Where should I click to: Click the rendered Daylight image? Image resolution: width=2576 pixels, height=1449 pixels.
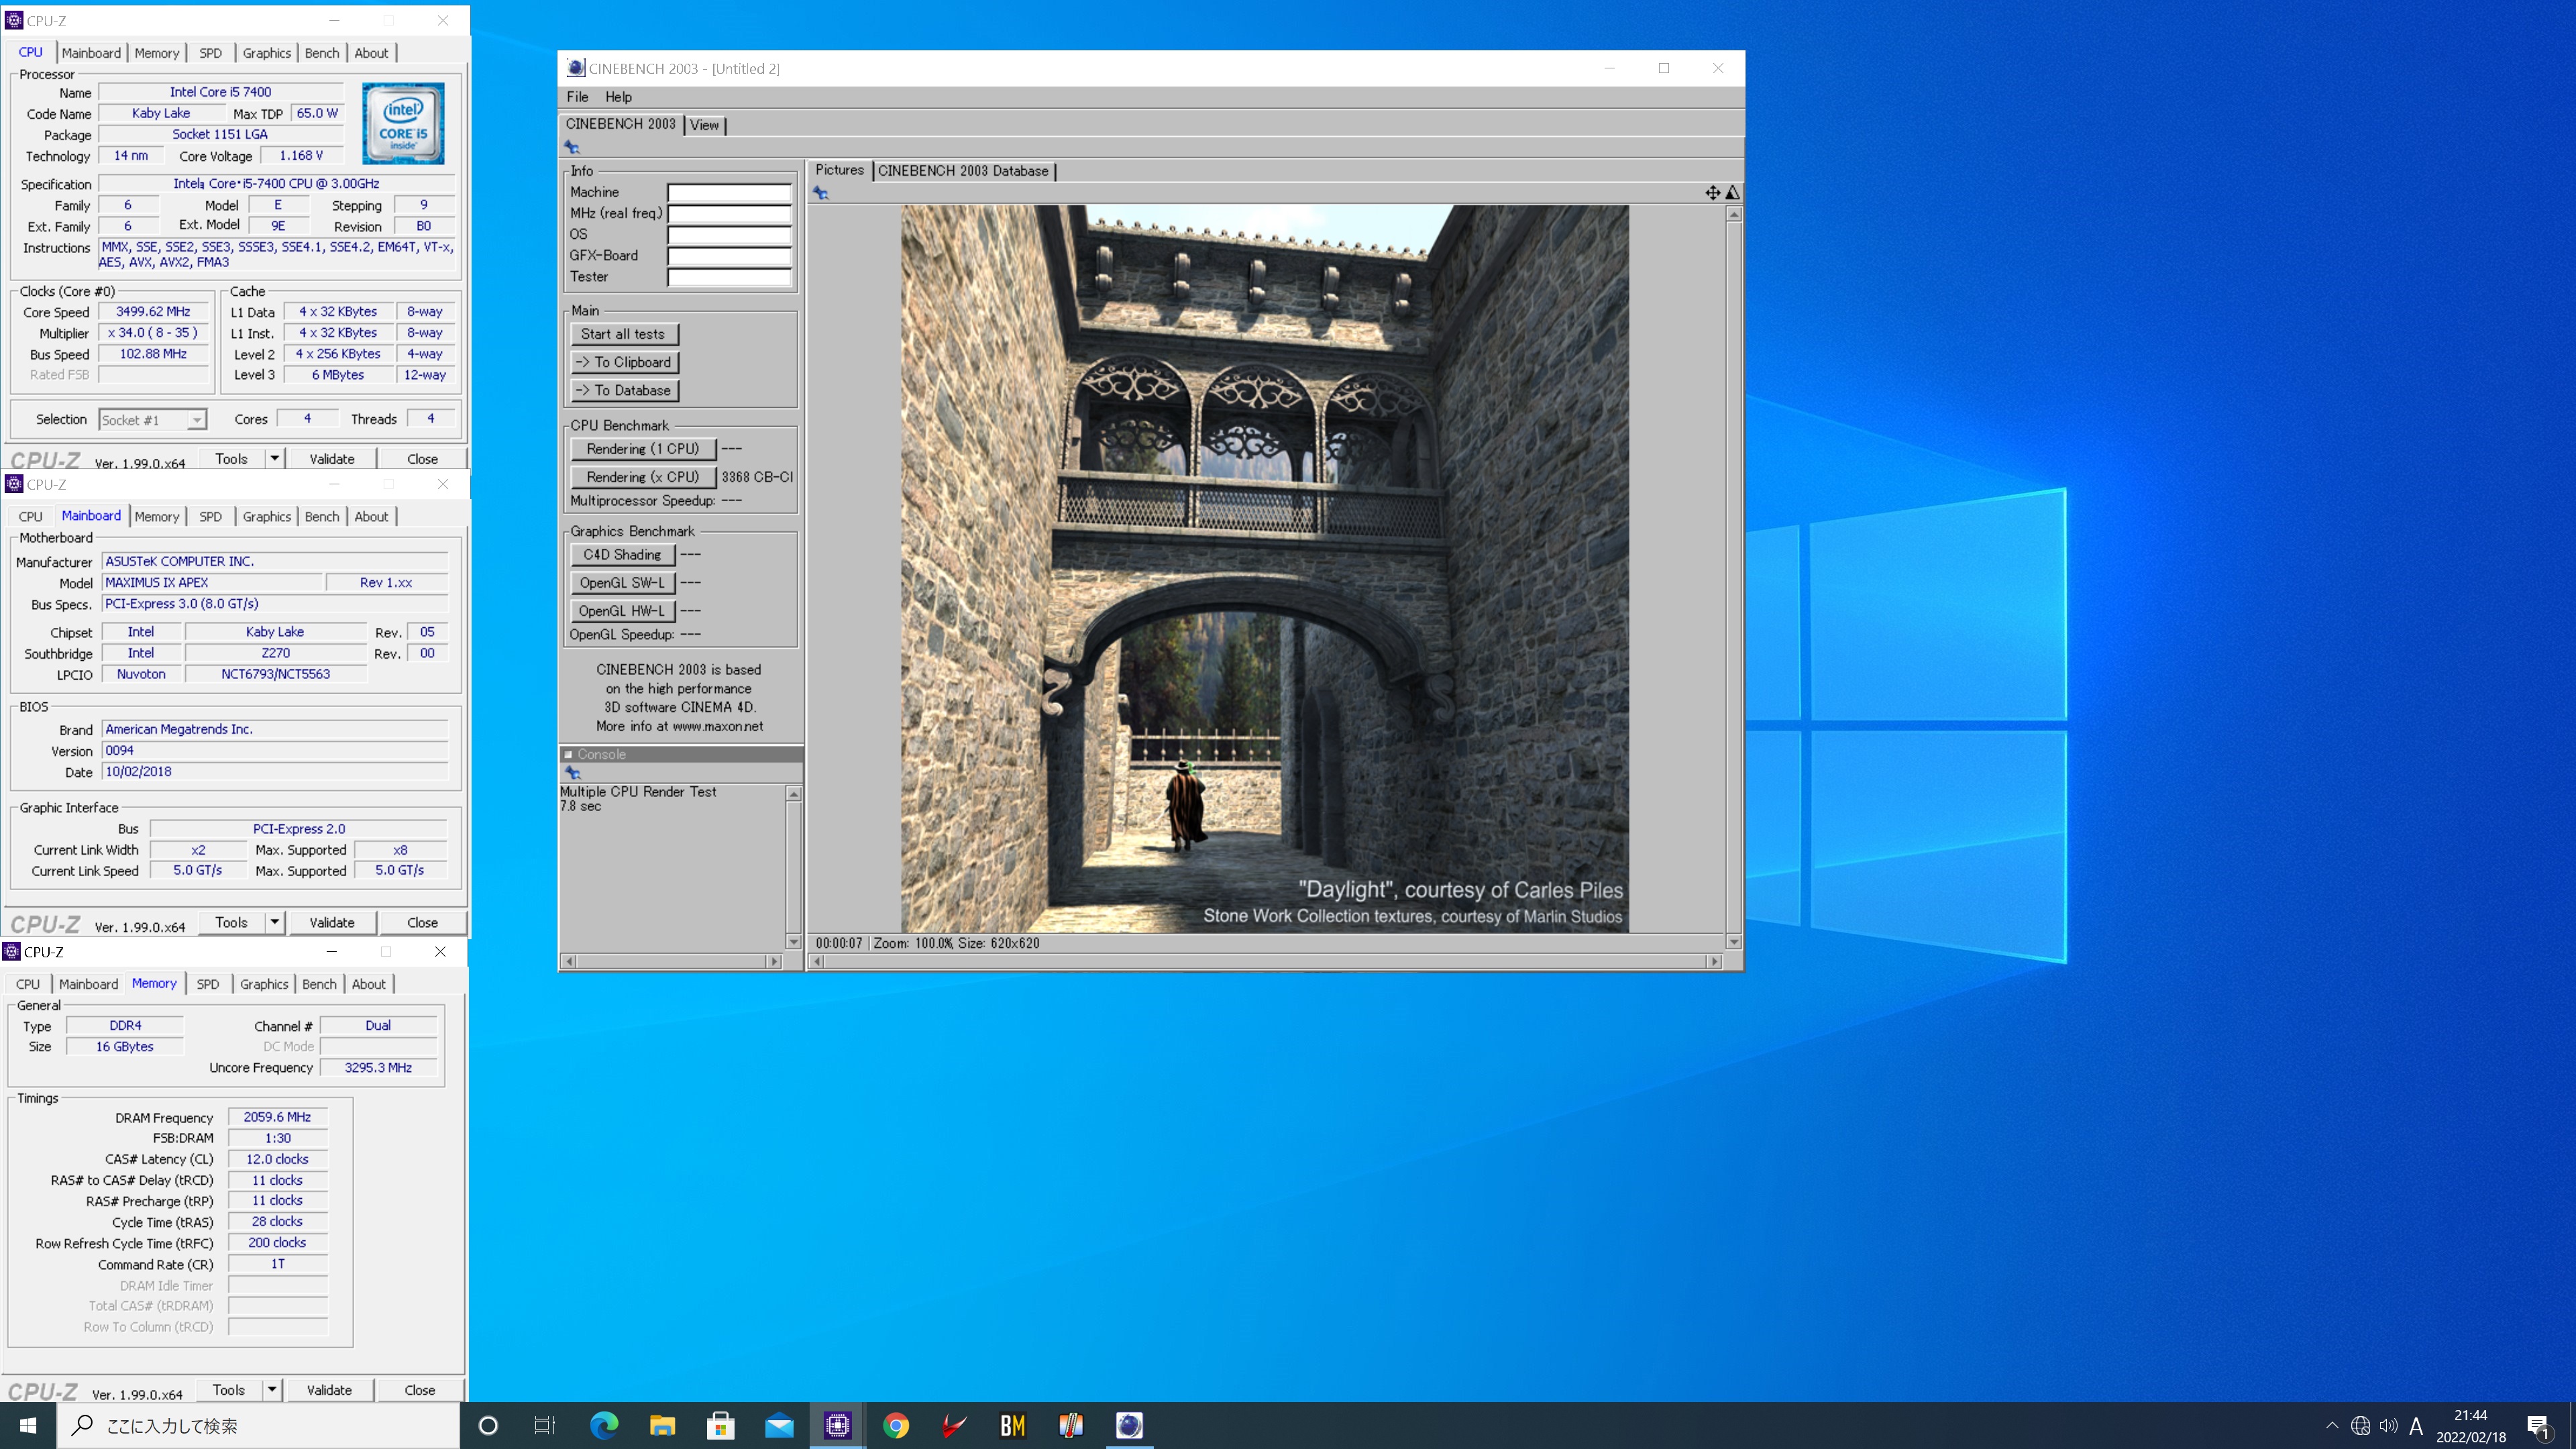click(x=1264, y=569)
